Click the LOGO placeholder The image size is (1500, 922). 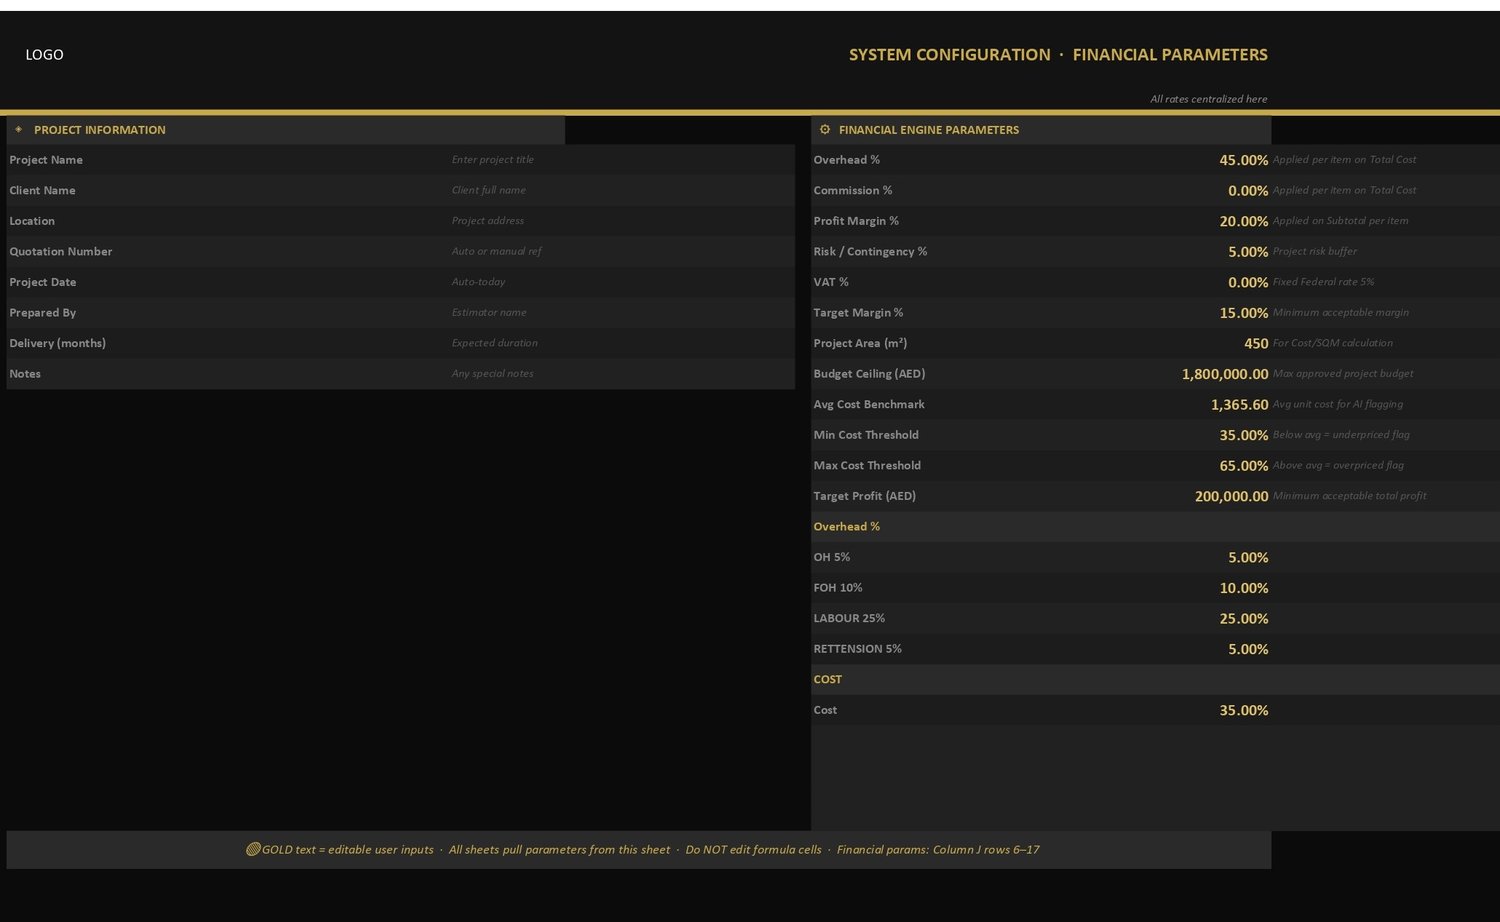tap(44, 55)
